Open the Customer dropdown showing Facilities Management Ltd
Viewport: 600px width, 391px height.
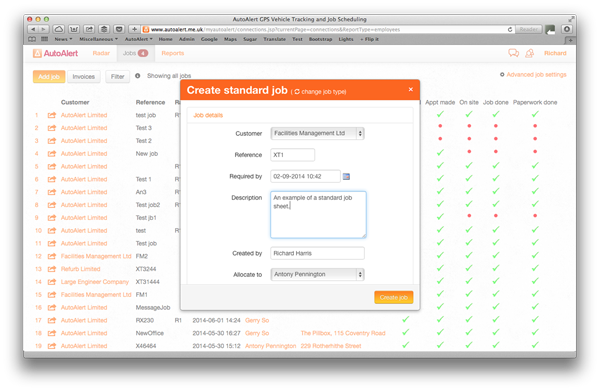(317, 133)
